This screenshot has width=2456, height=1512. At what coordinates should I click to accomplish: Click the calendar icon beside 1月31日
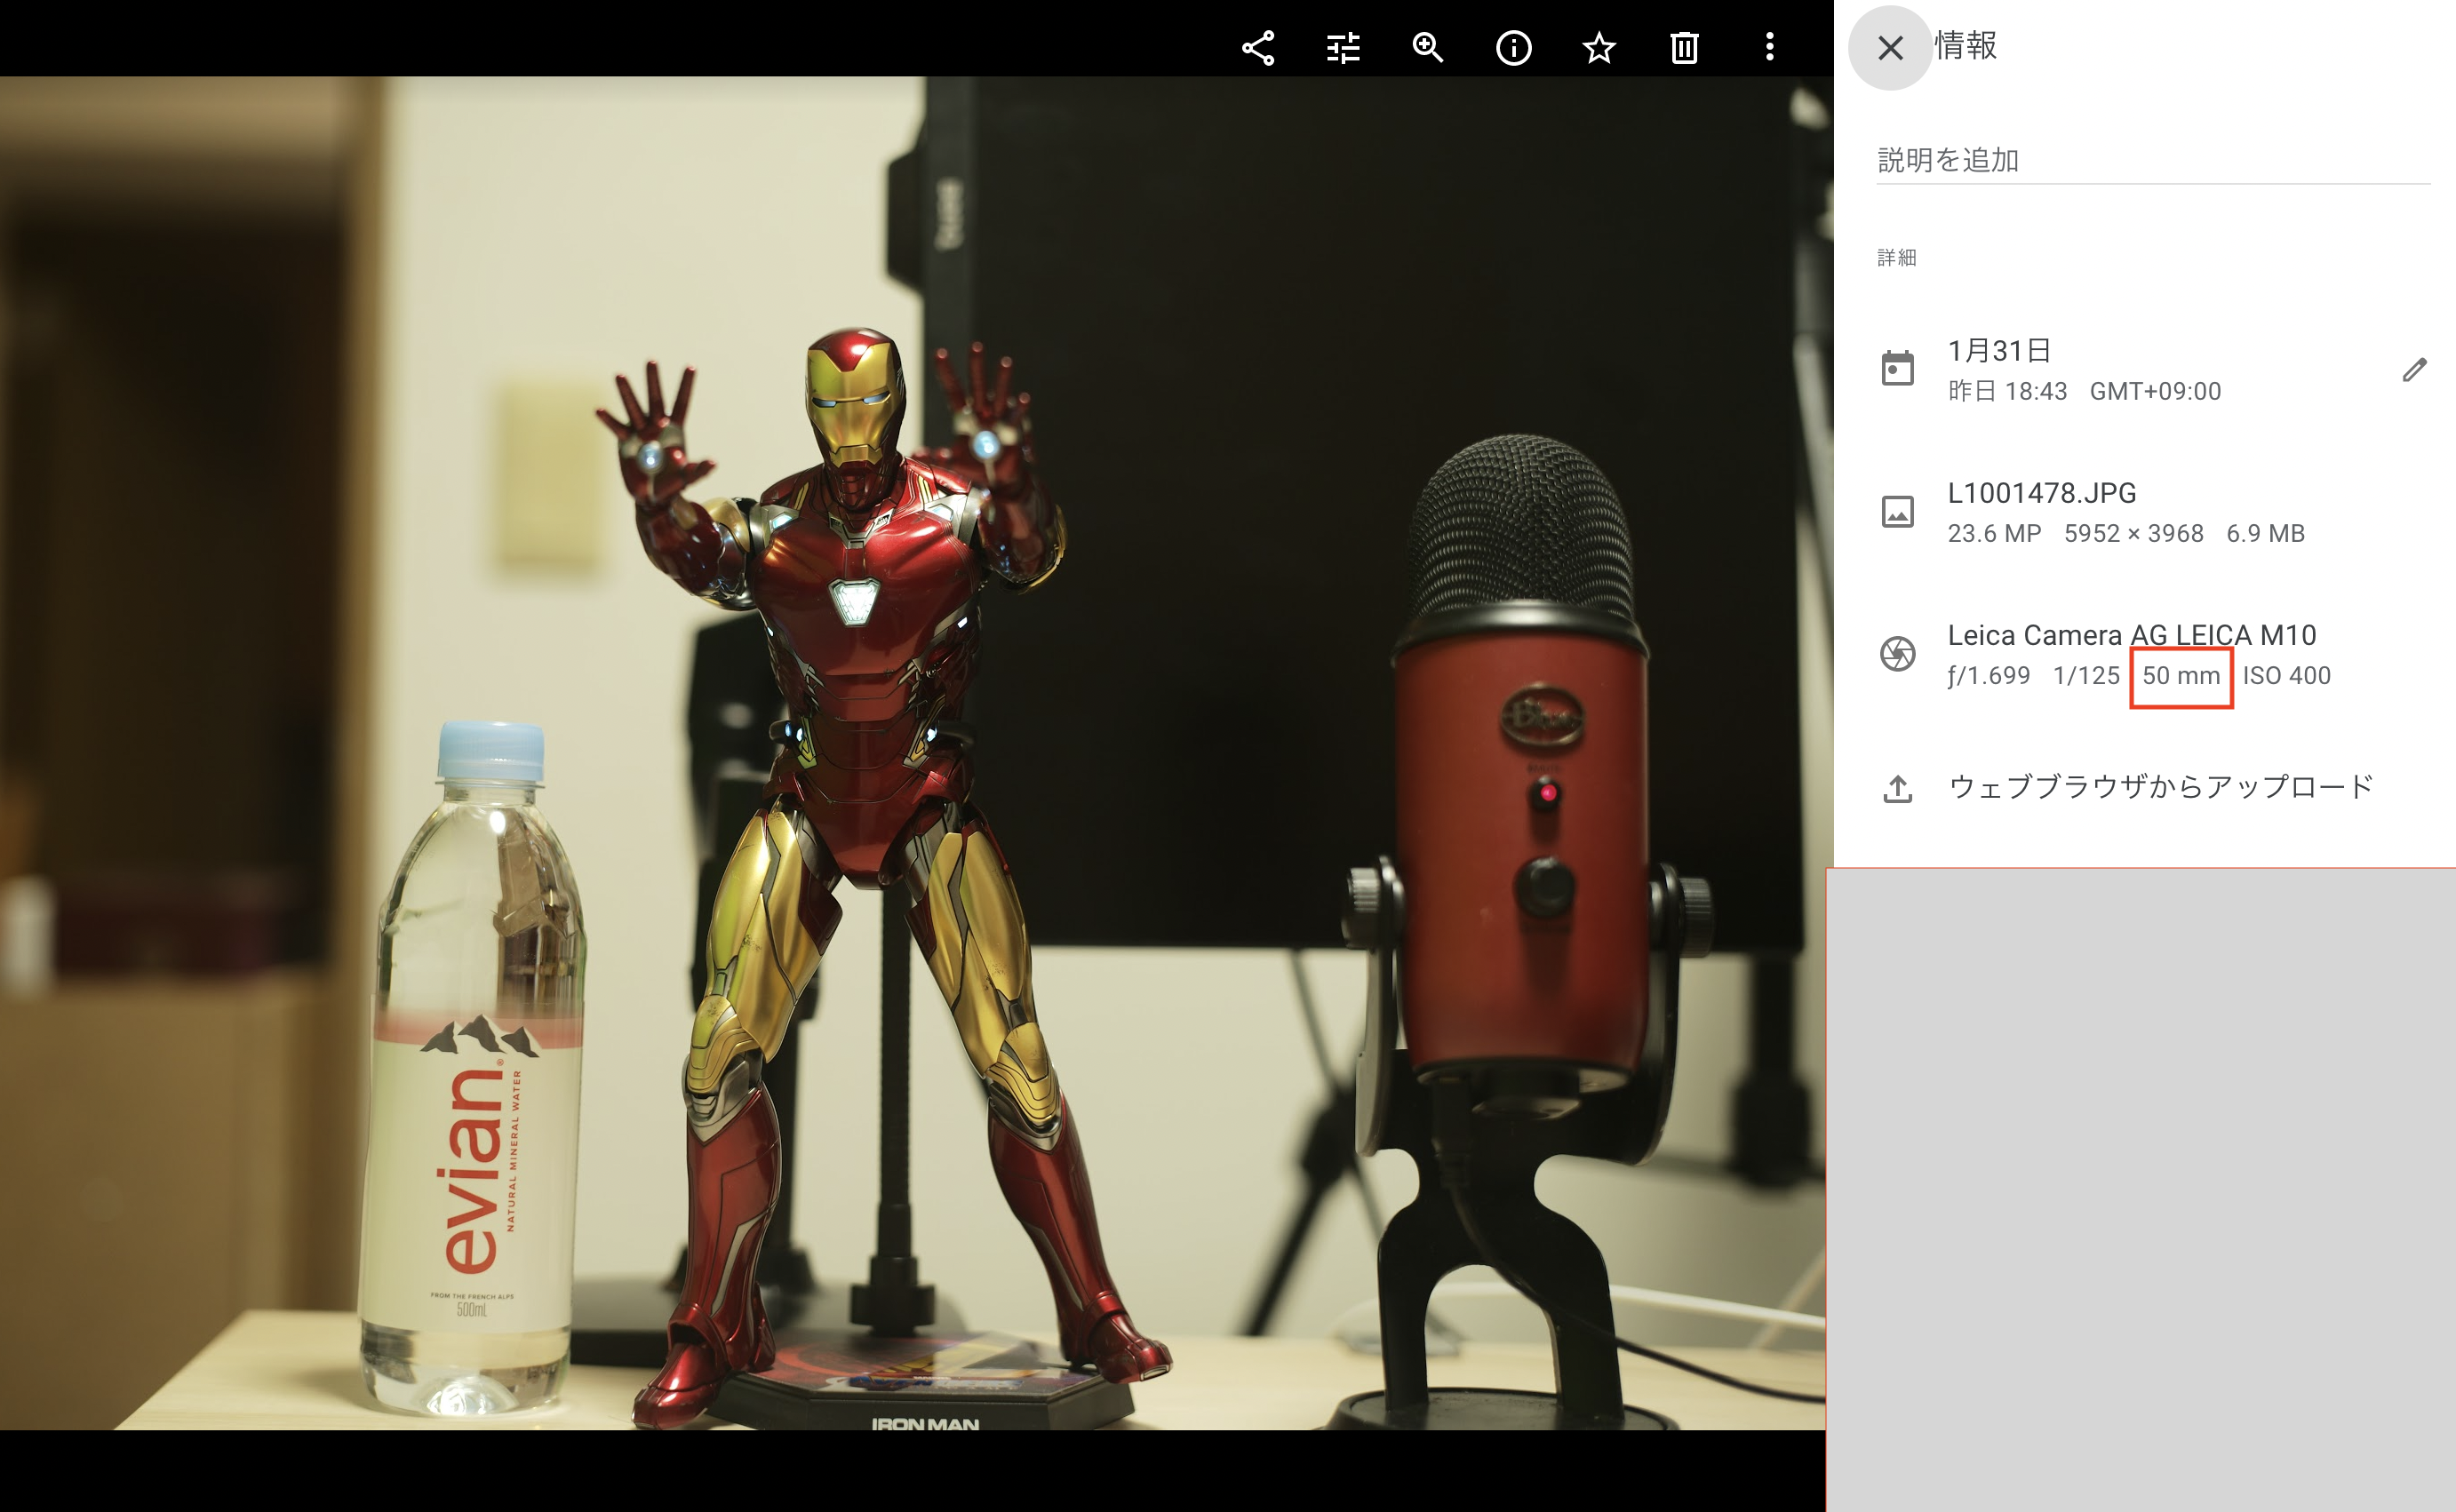pyautogui.click(x=1897, y=369)
